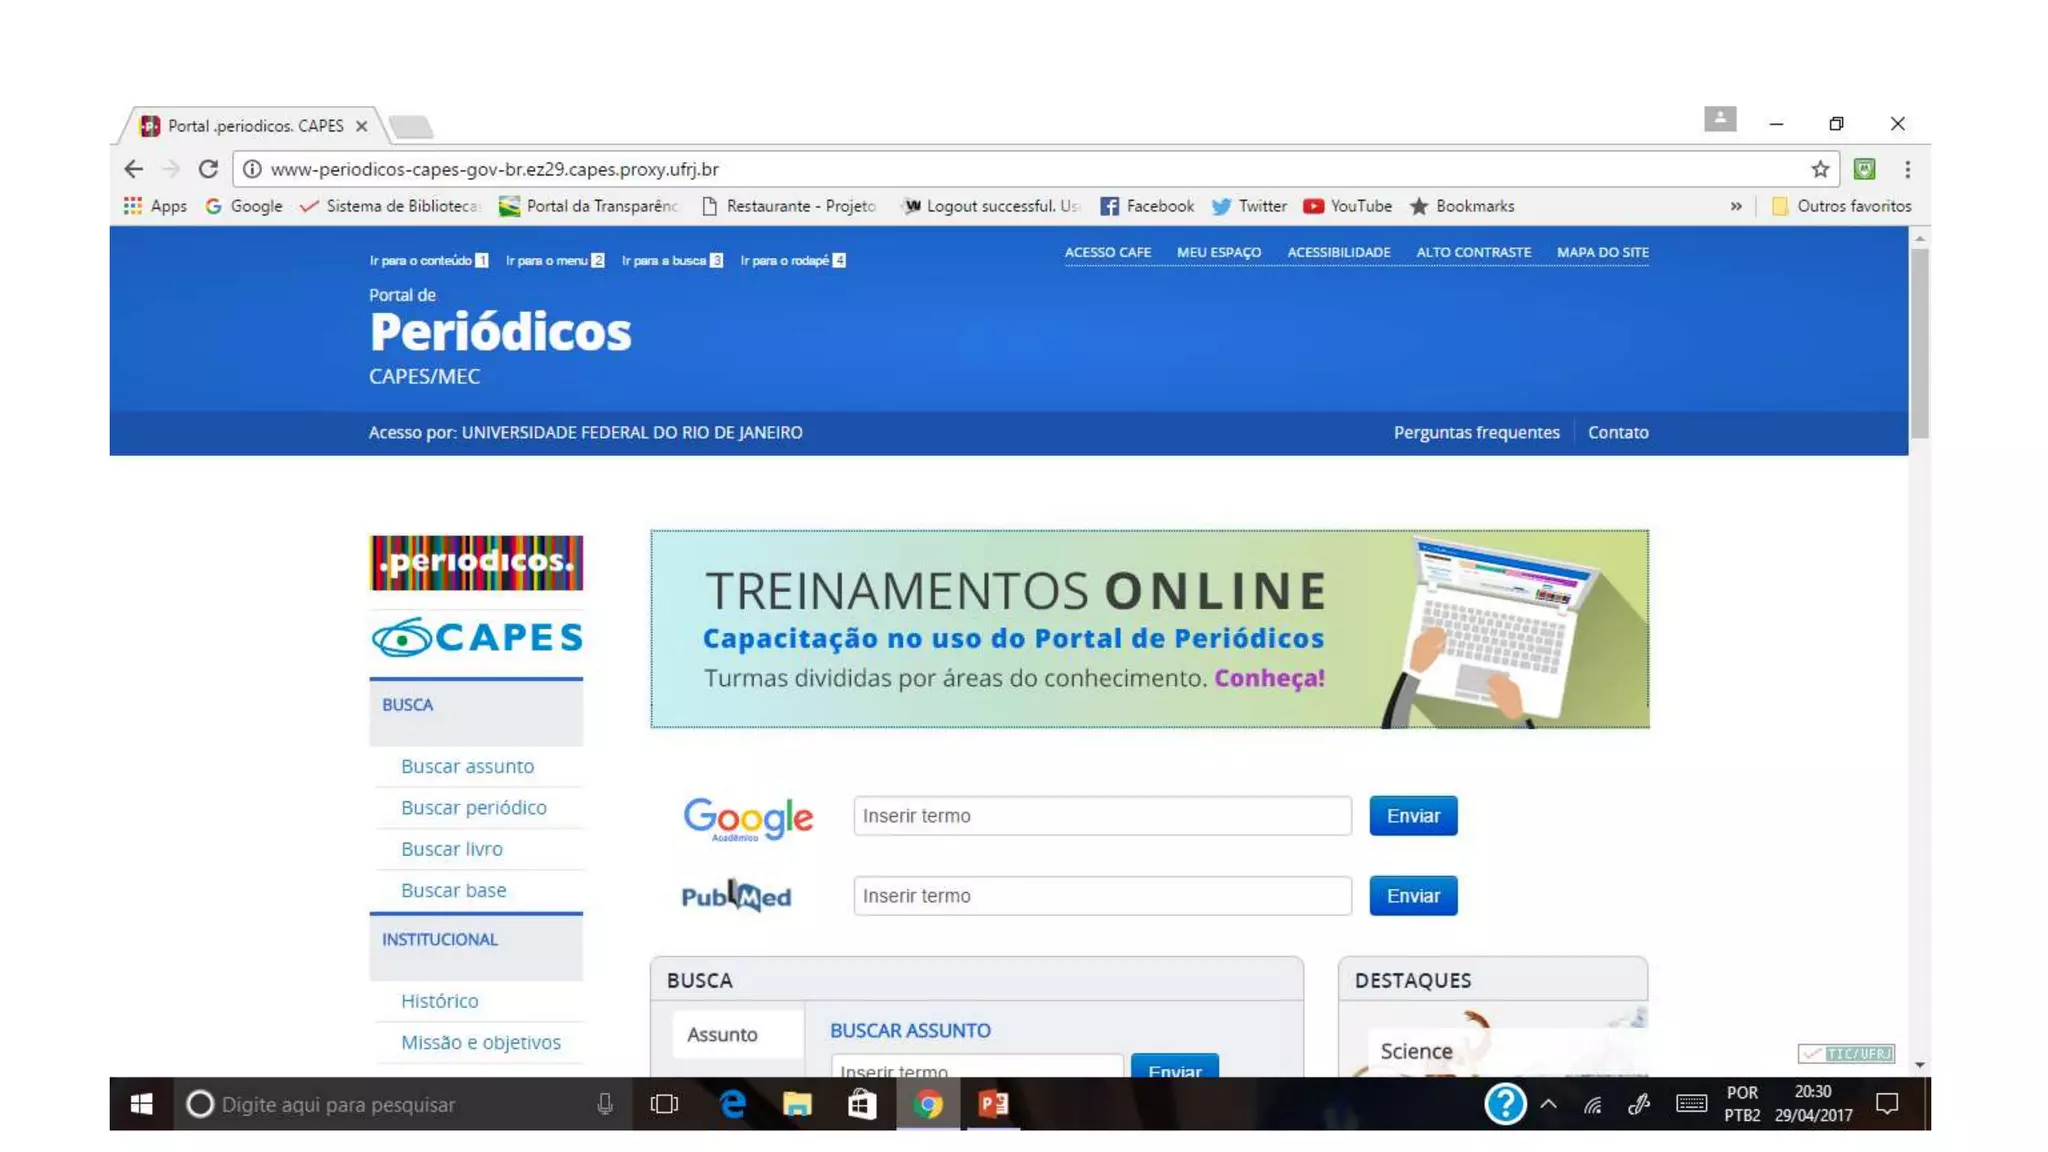This screenshot has height=1152, width=2048.
Task: Open PowerPoint from the taskbar
Action: pos(993,1104)
